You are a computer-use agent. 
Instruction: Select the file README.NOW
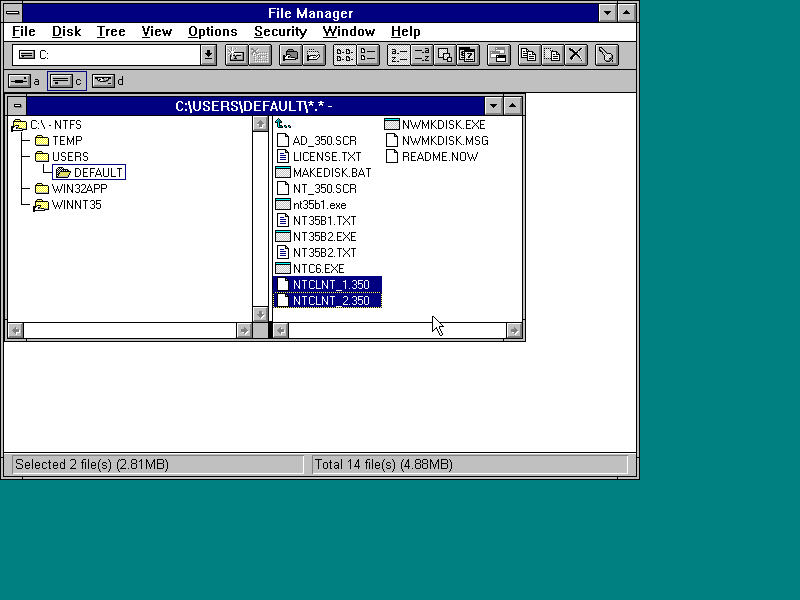432,157
